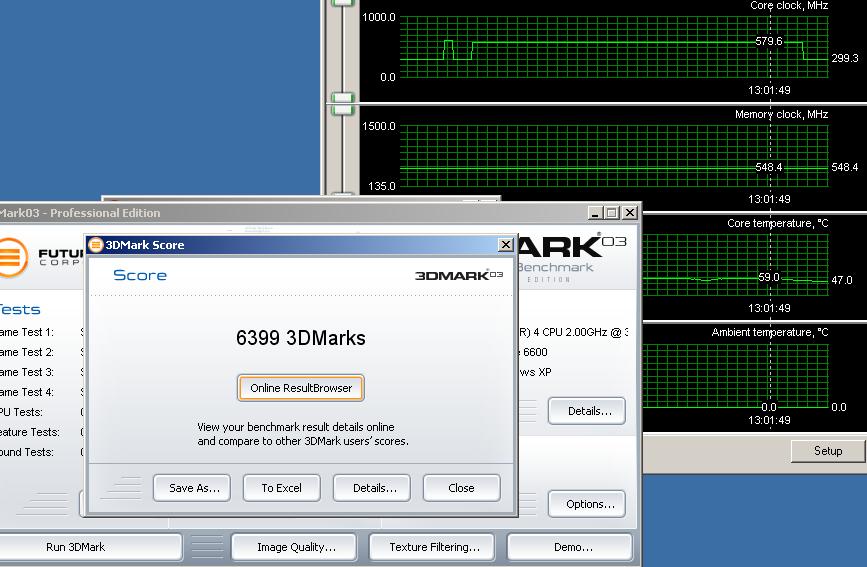Click Run 3DMark in main window
The width and height of the screenshot is (867, 567).
[88, 547]
